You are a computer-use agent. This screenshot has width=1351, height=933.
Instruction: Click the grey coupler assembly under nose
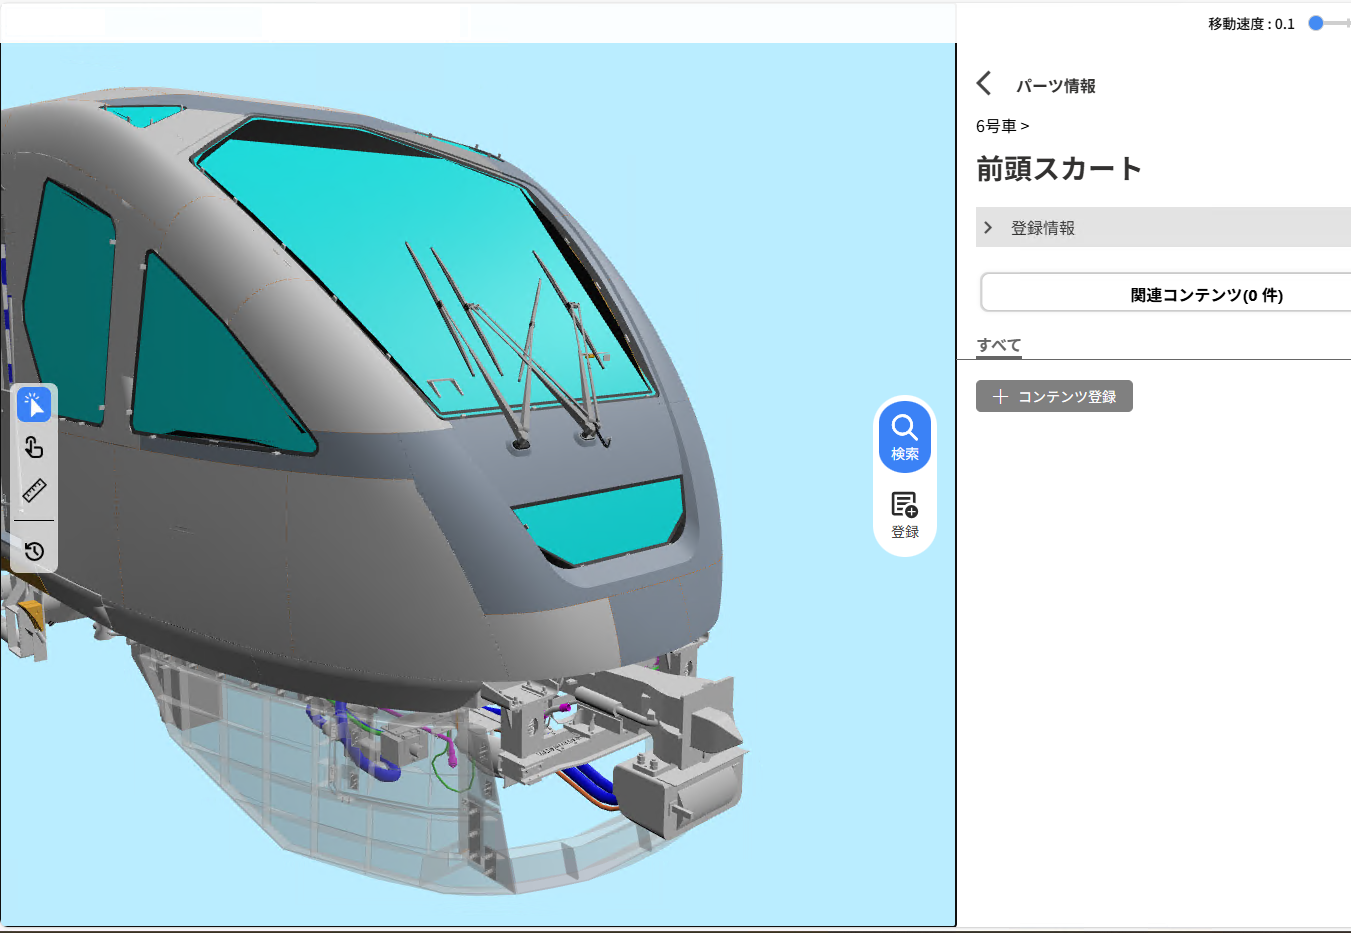(680, 780)
